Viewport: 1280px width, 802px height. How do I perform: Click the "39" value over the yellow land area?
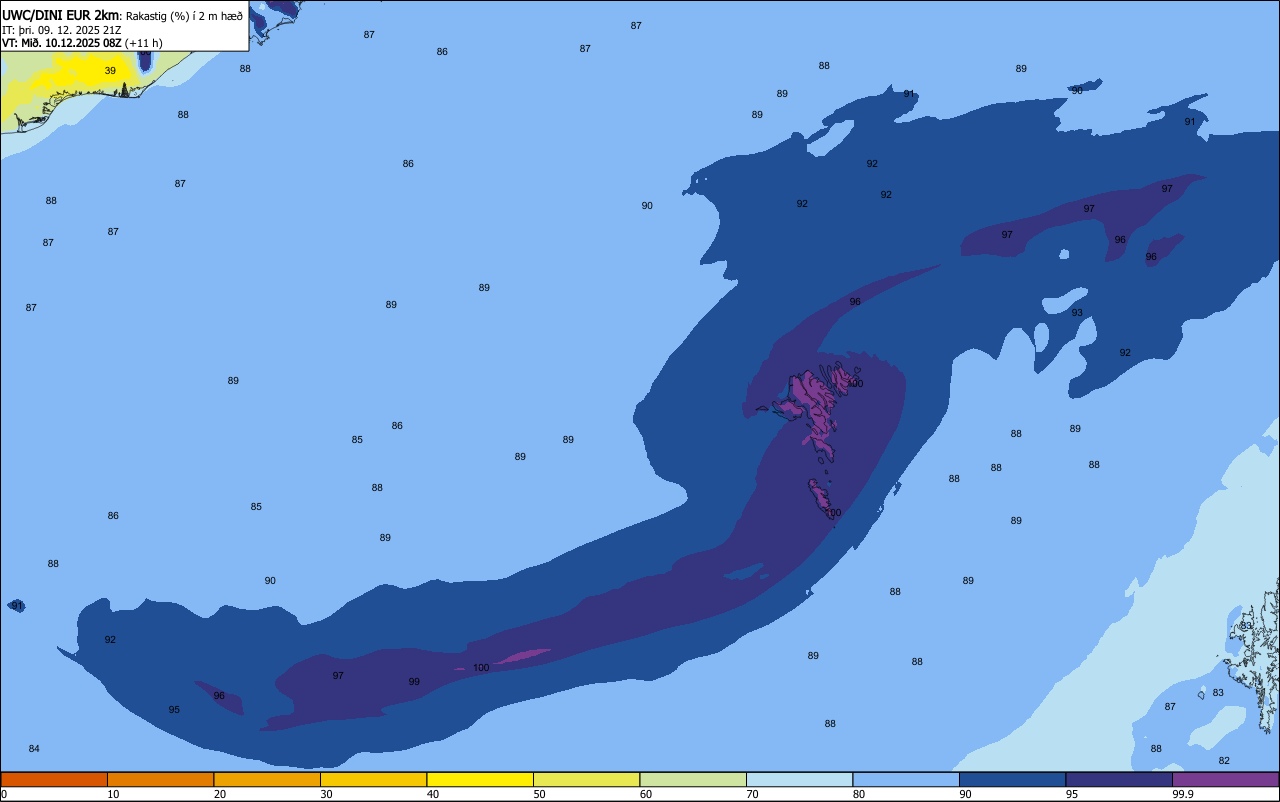tap(110, 71)
